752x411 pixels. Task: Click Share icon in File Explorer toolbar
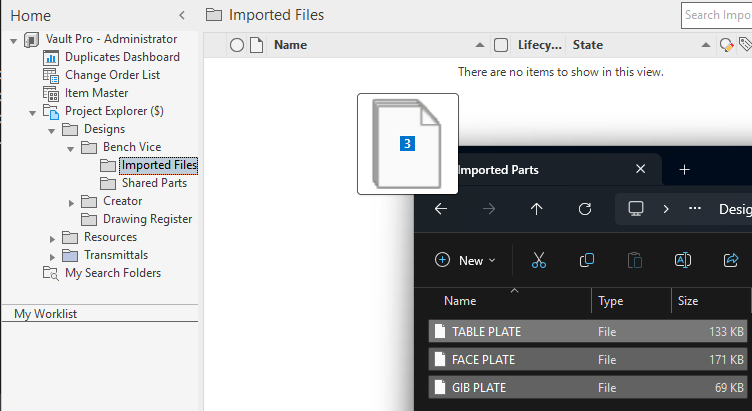(x=730, y=260)
